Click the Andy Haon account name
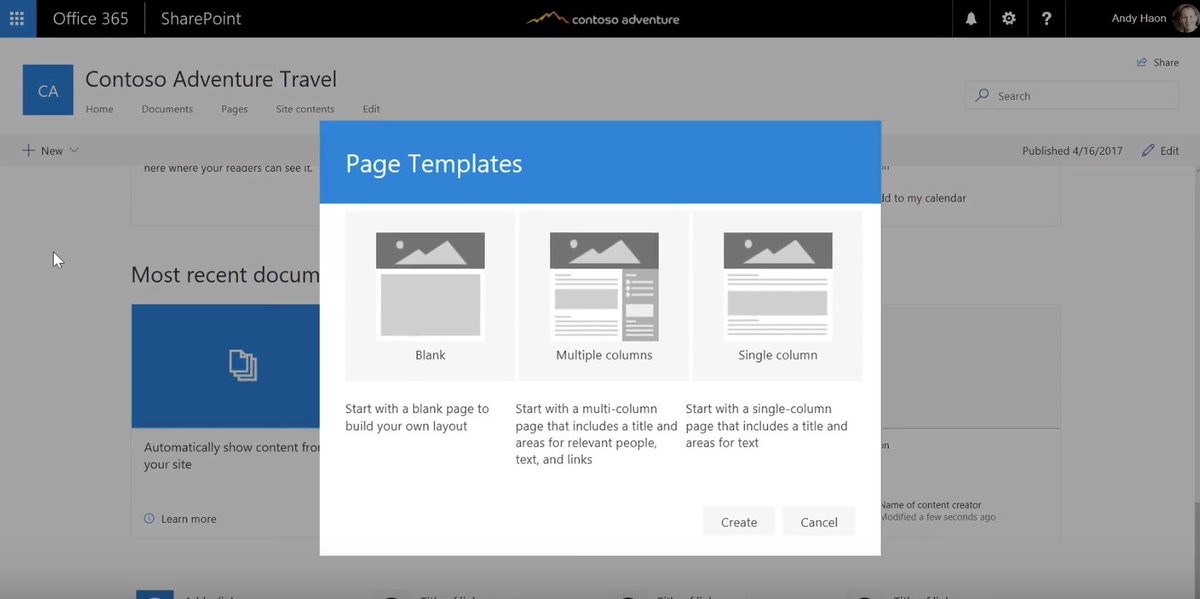The height and width of the screenshot is (599, 1200). click(x=1138, y=18)
